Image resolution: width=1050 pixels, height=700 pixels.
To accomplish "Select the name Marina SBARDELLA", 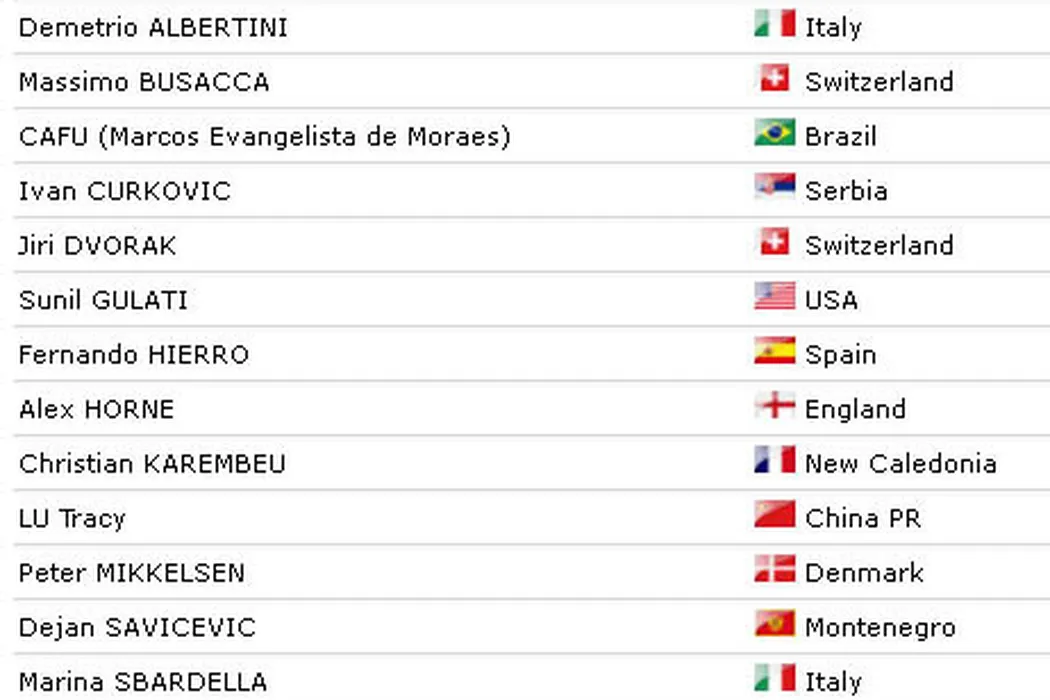I will (x=143, y=682).
